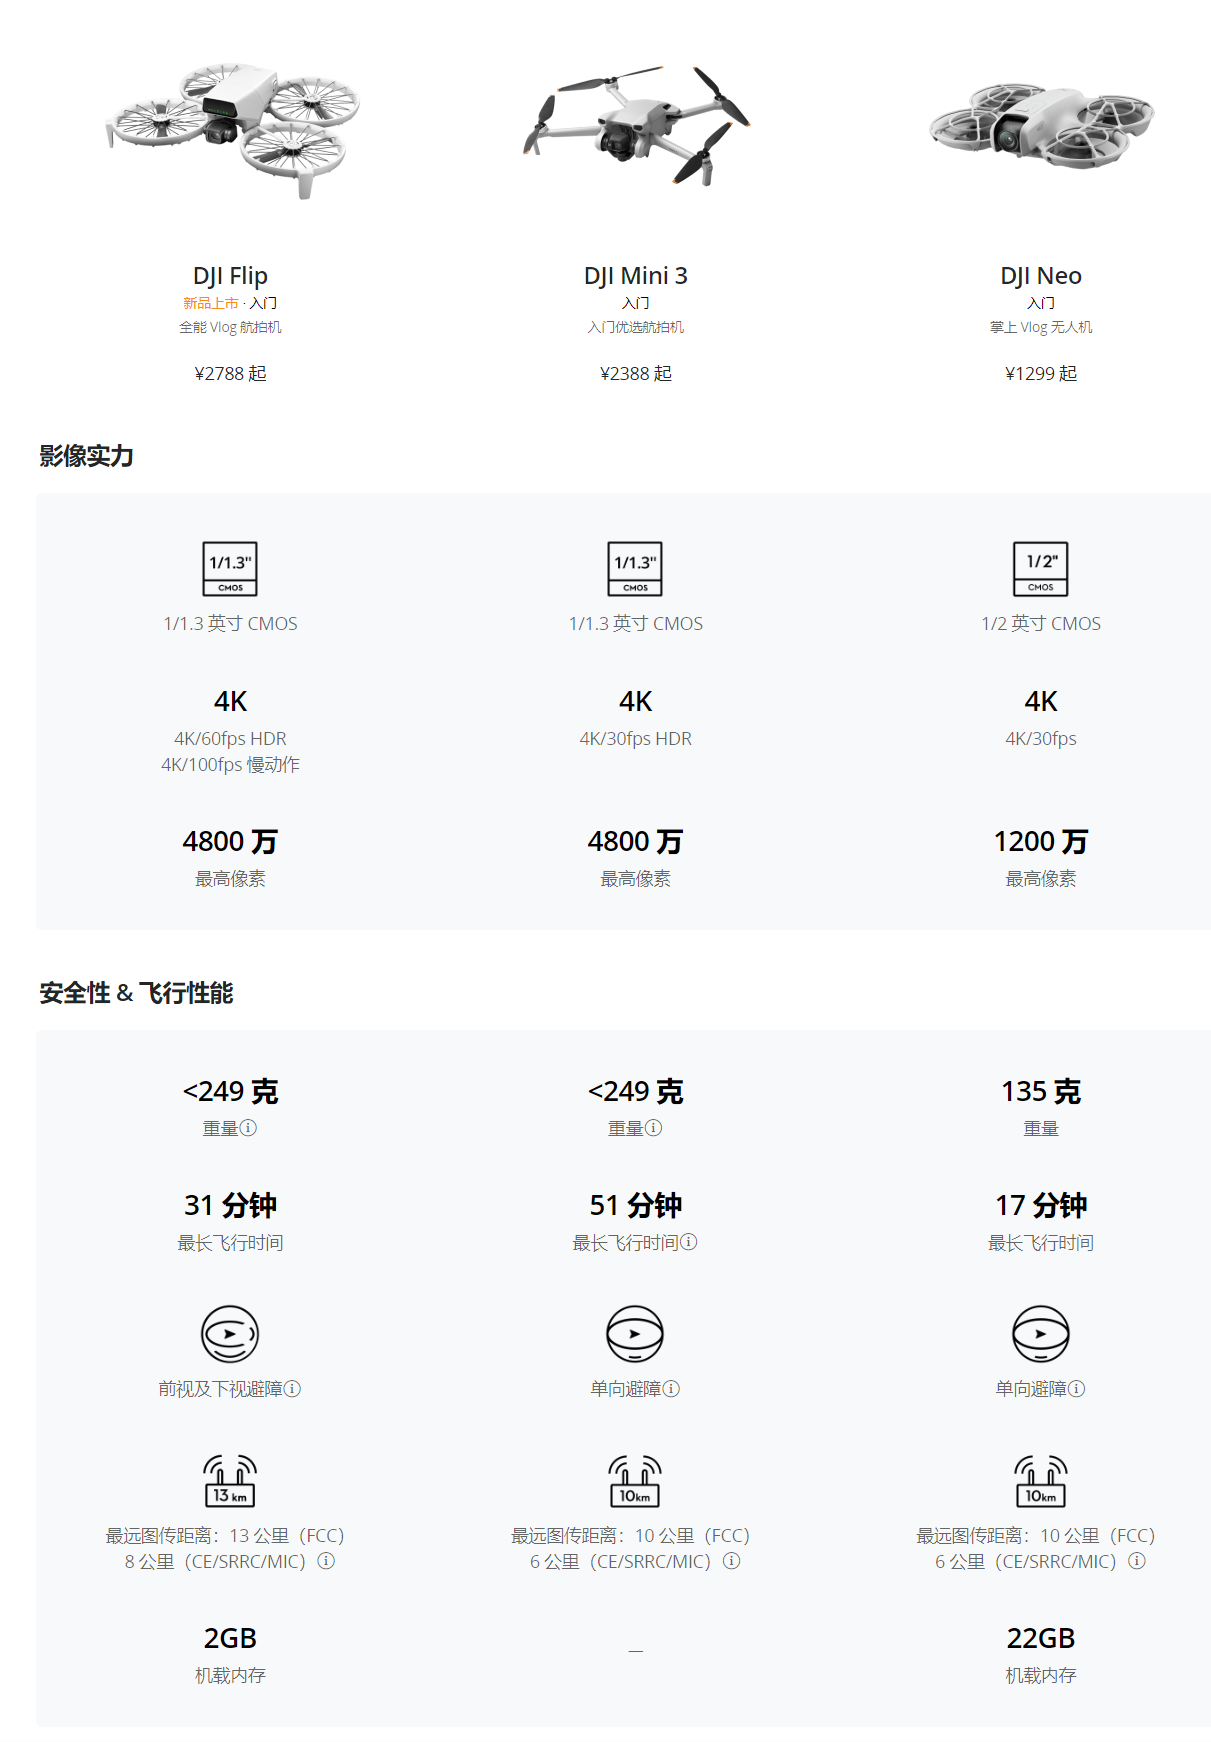Click the 31 分钟 flight time value

pyautogui.click(x=230, y=1205)
